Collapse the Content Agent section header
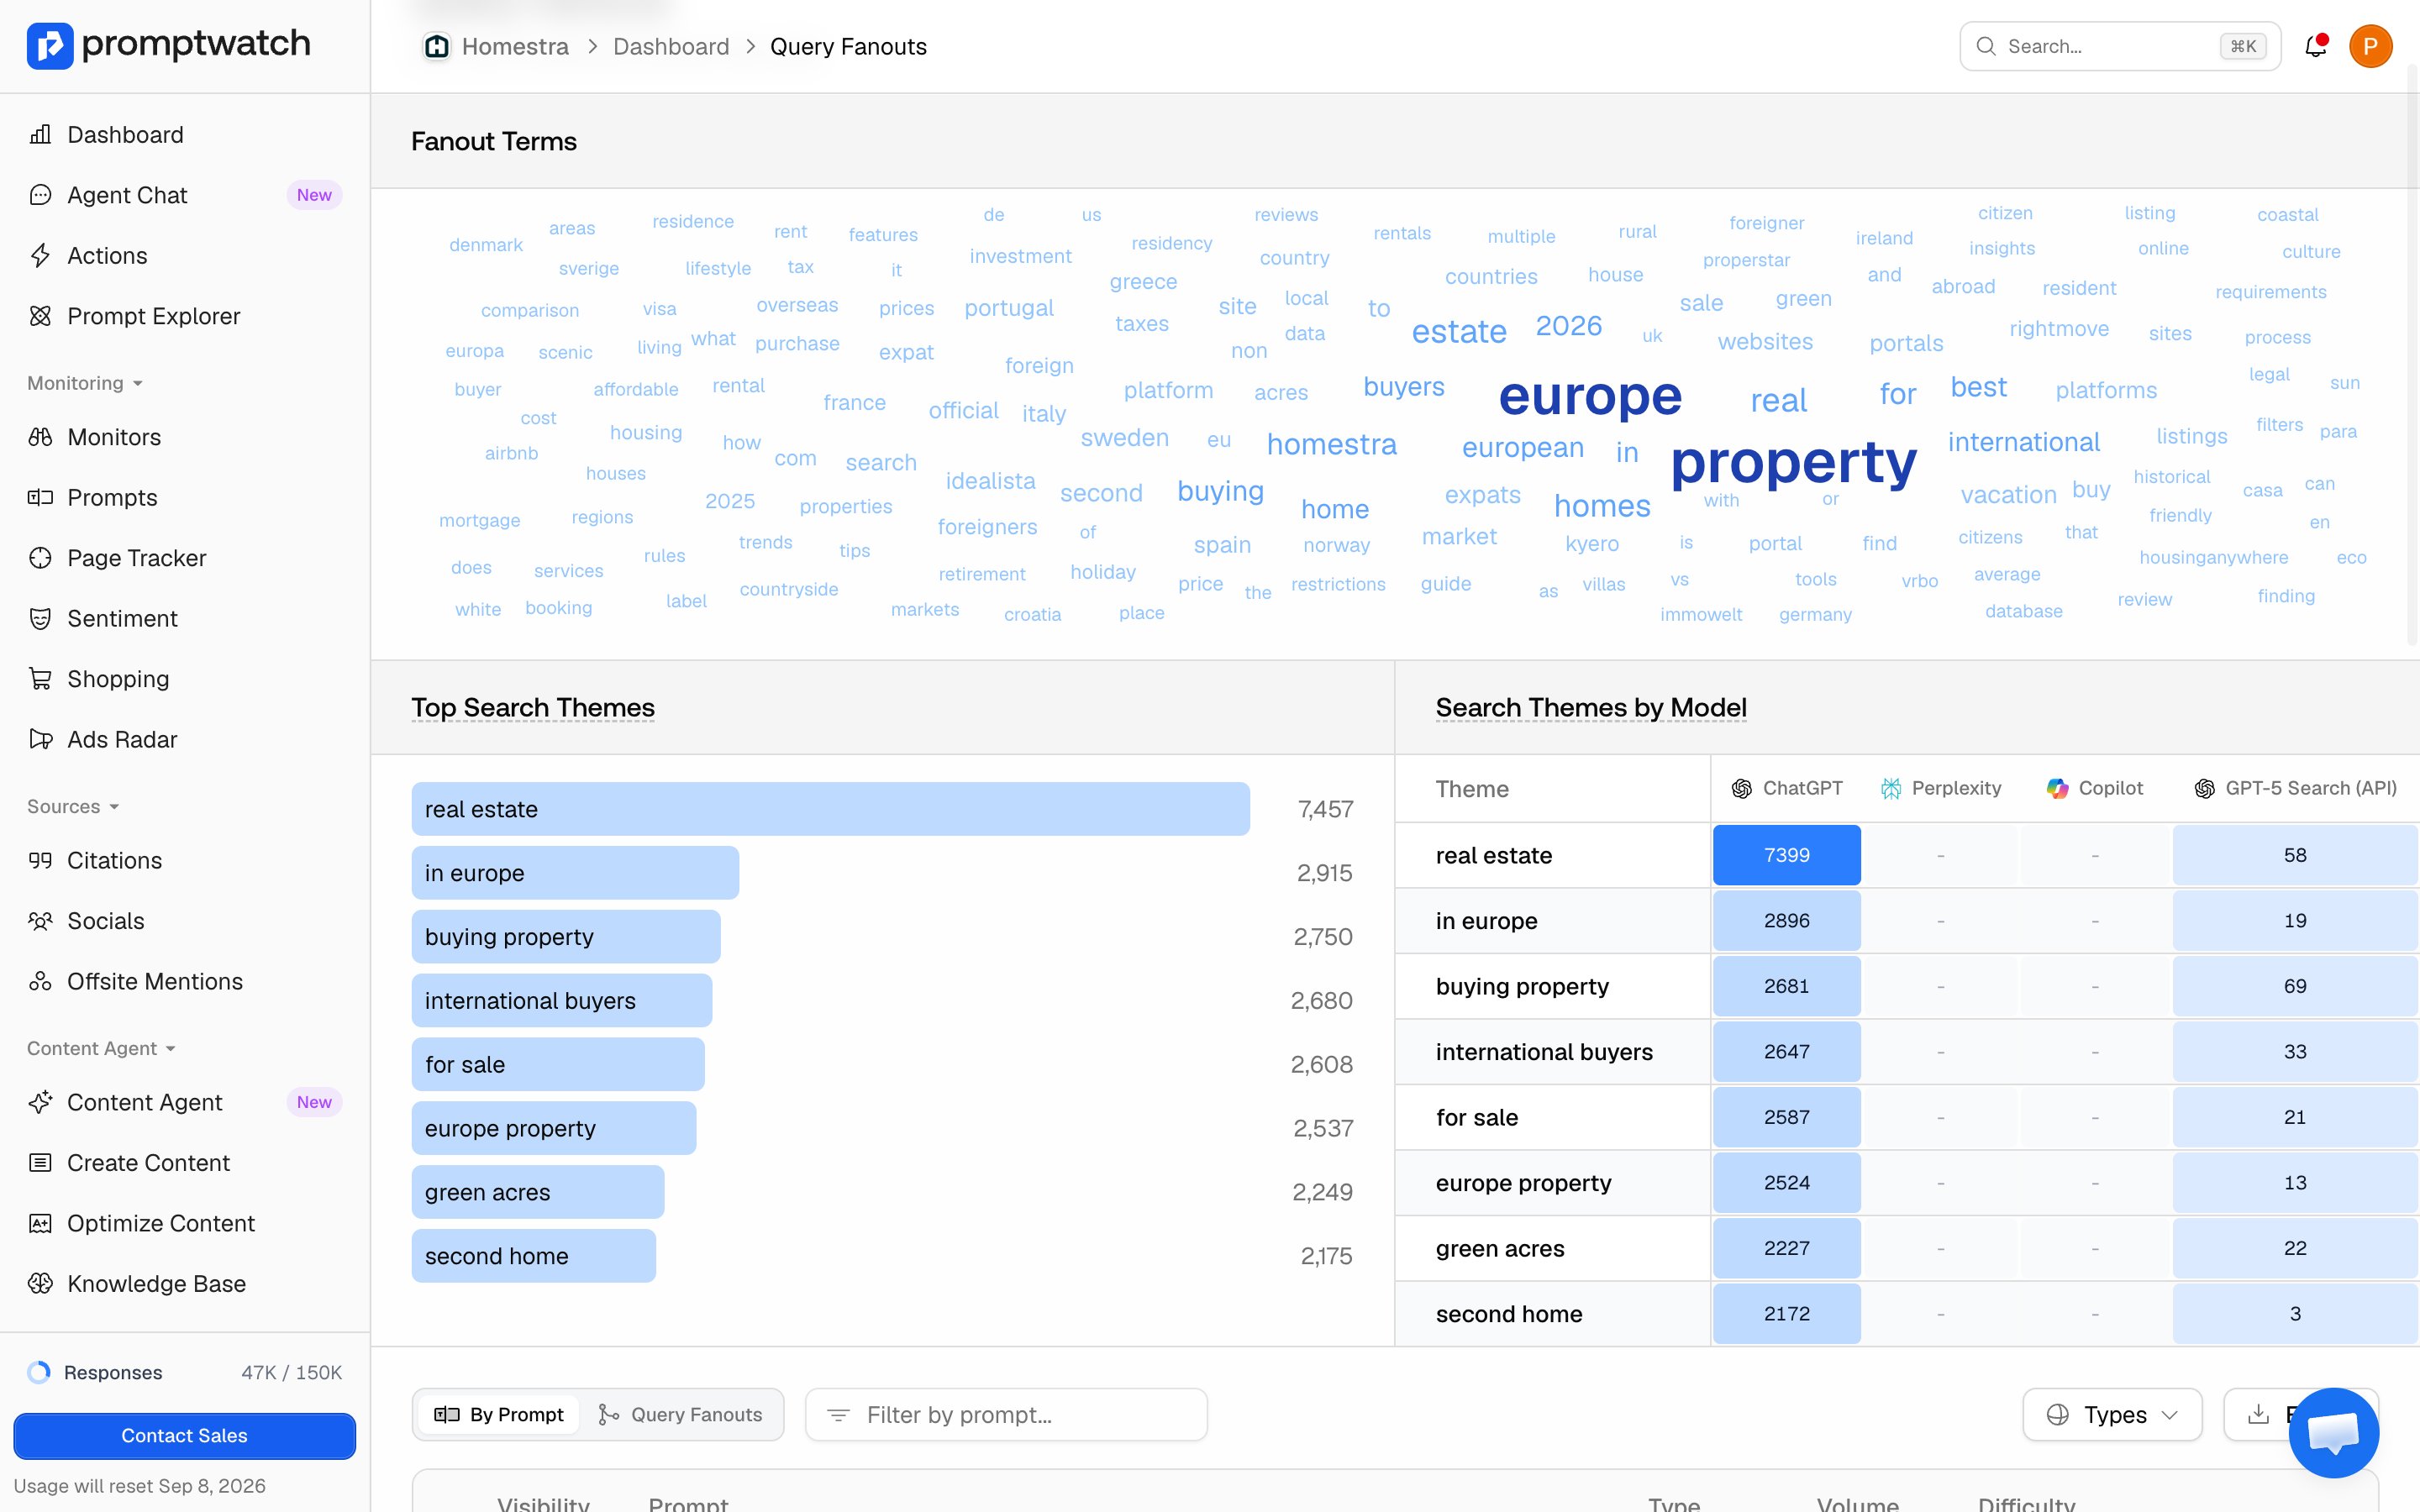 (x=101, y=1048)
